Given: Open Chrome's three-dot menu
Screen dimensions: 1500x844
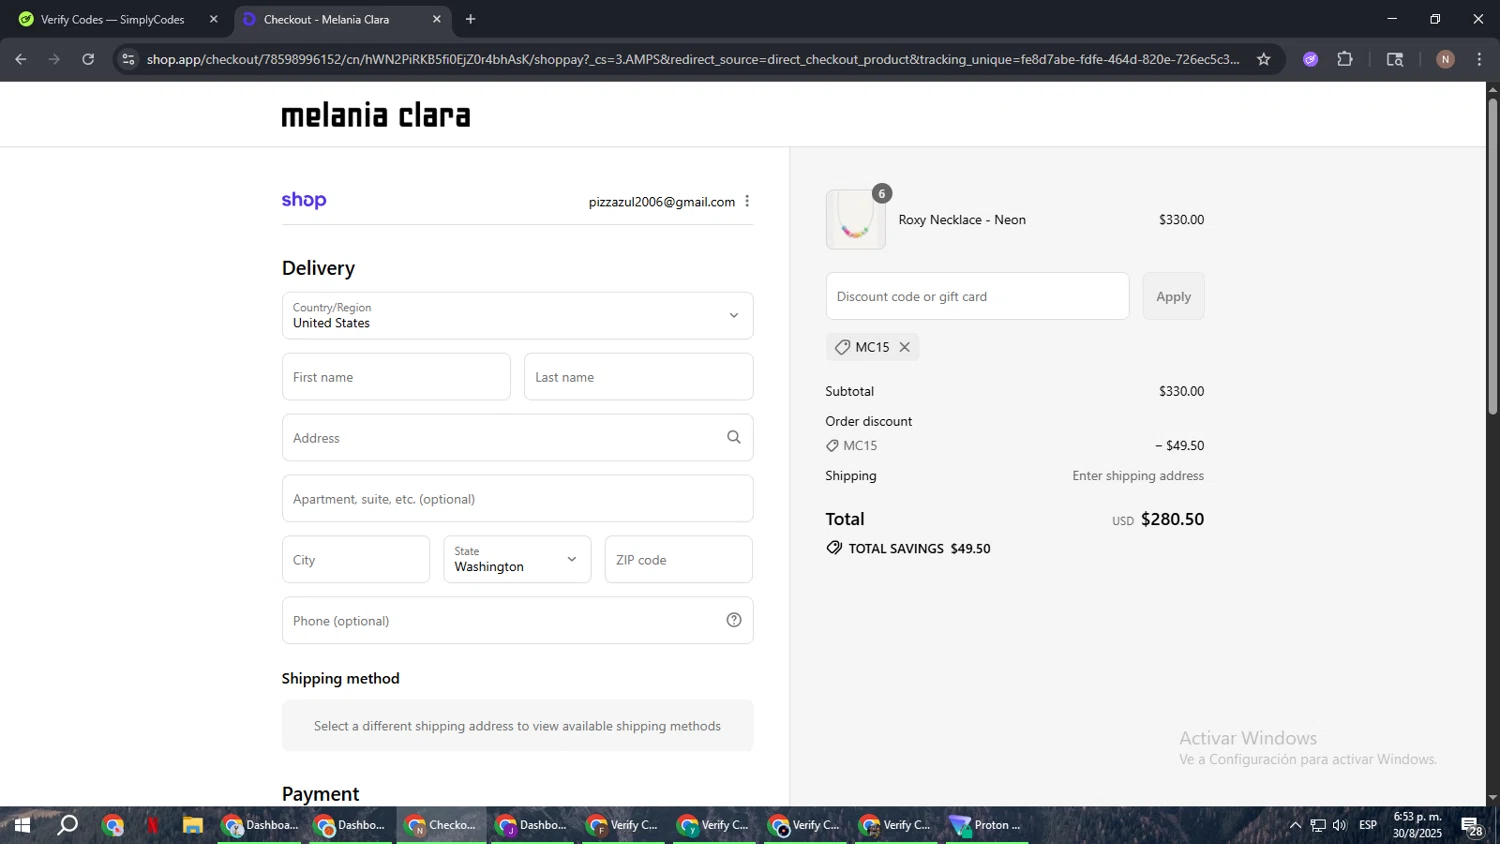Looking at the screenshot, I should [1479, 59].
